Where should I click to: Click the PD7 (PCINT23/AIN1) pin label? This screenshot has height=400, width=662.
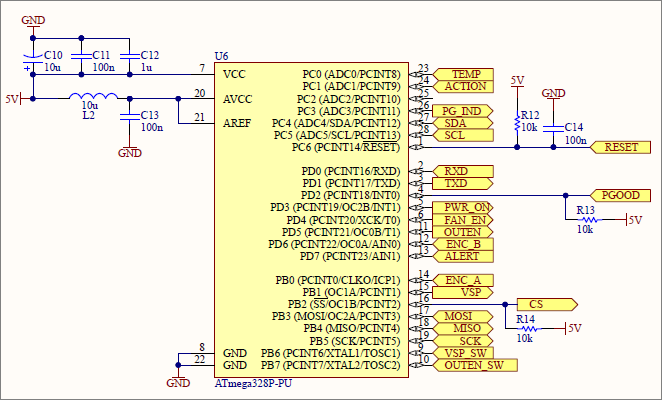(x=350, y=256)
